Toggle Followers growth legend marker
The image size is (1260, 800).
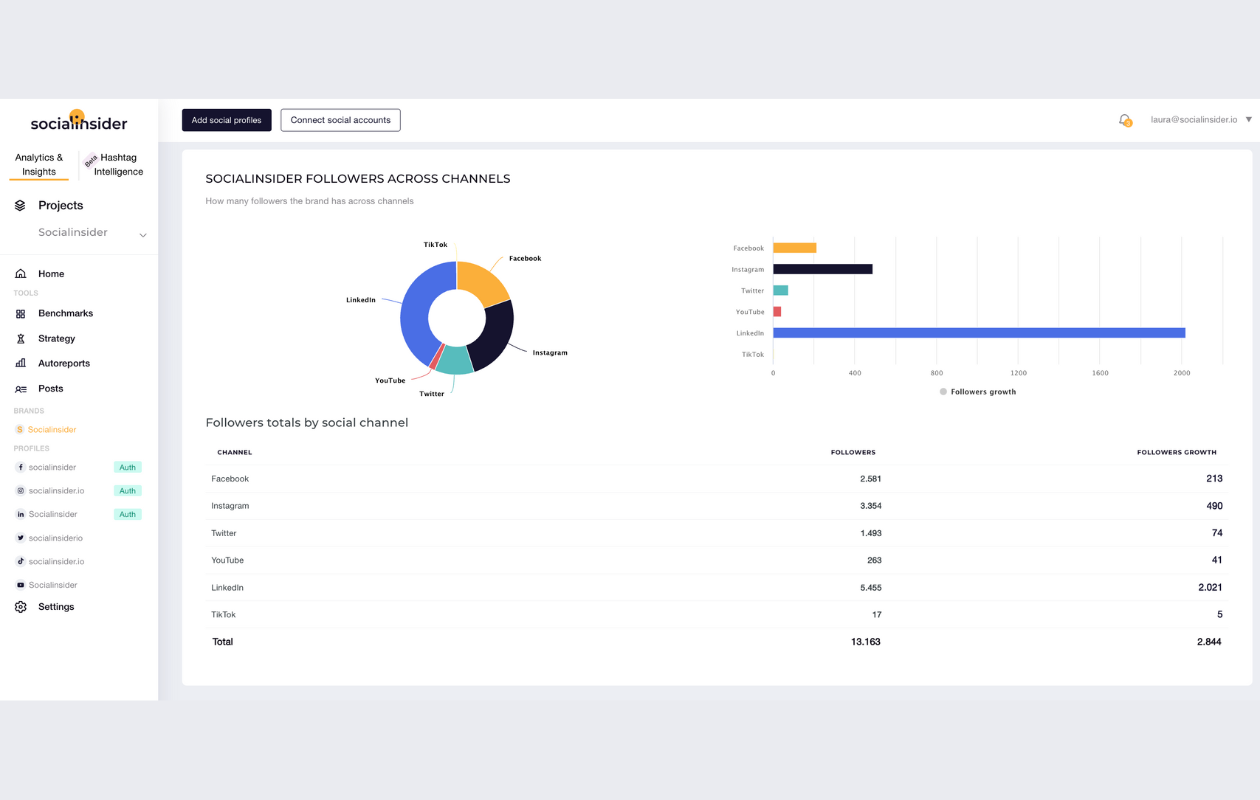943,392
